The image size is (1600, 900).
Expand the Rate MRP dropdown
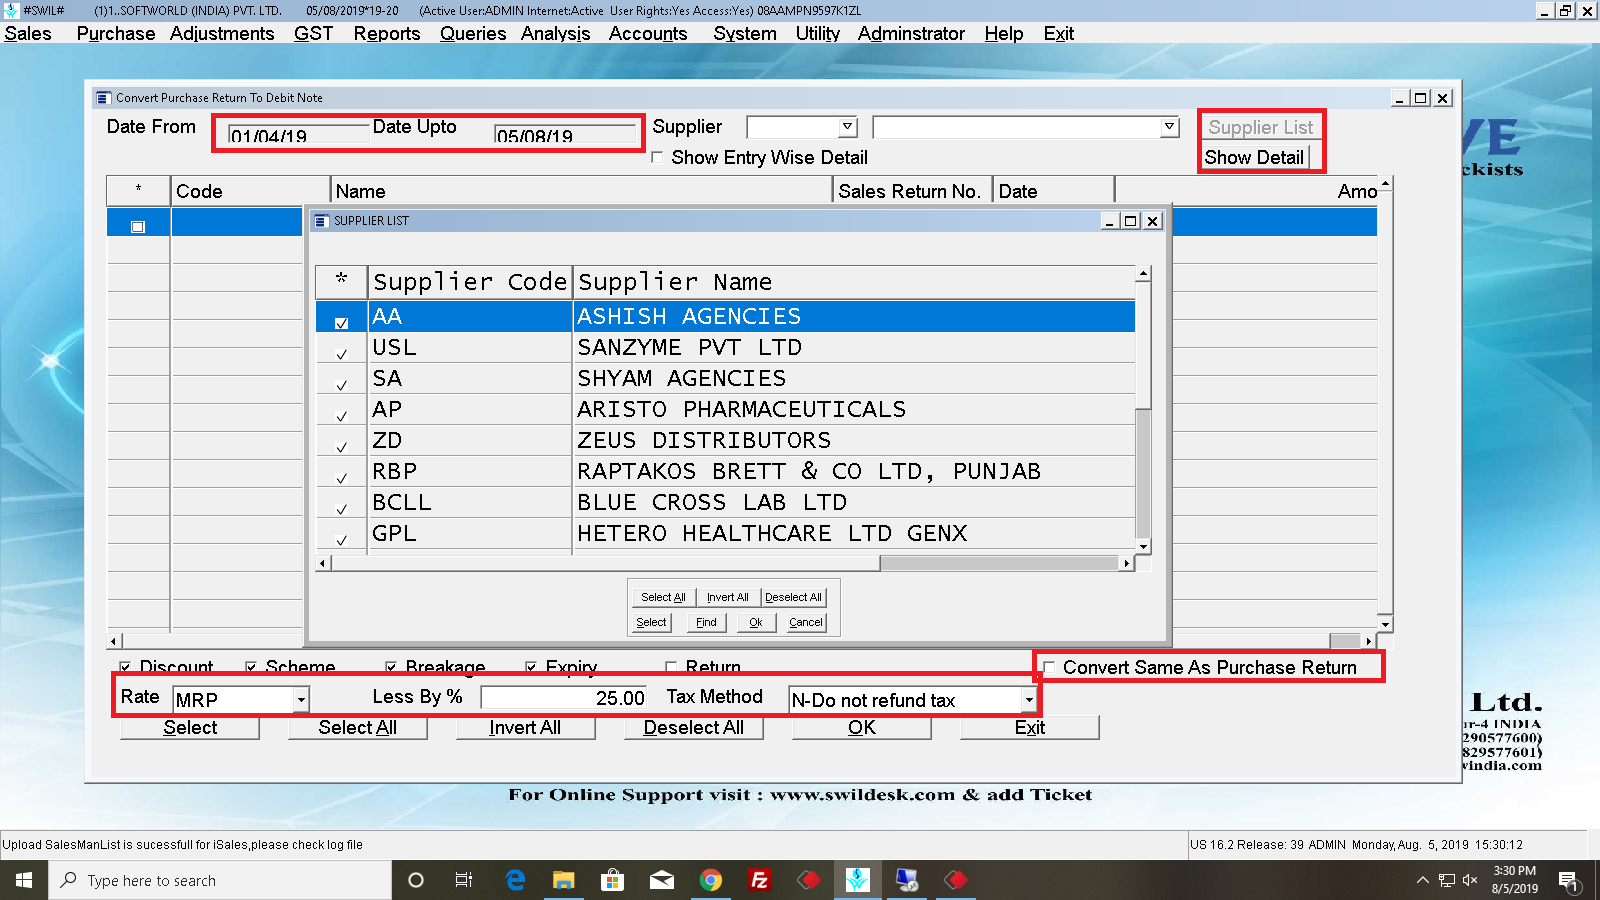click(x=301, y=700)
